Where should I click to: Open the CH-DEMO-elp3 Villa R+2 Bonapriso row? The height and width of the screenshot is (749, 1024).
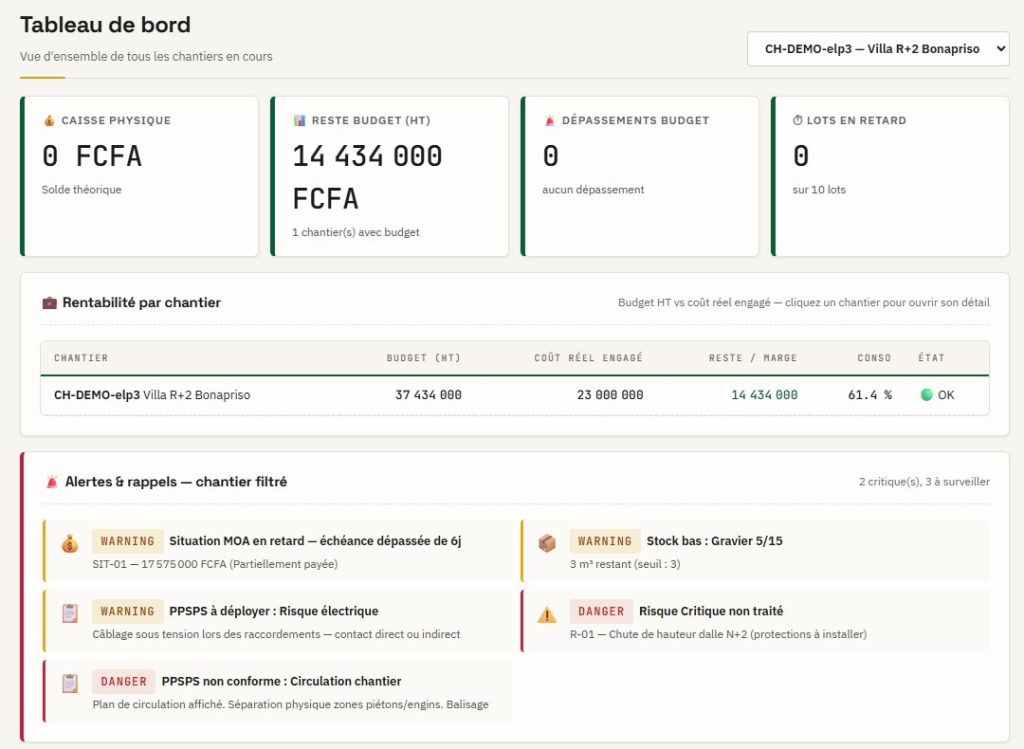coord(515,395)
